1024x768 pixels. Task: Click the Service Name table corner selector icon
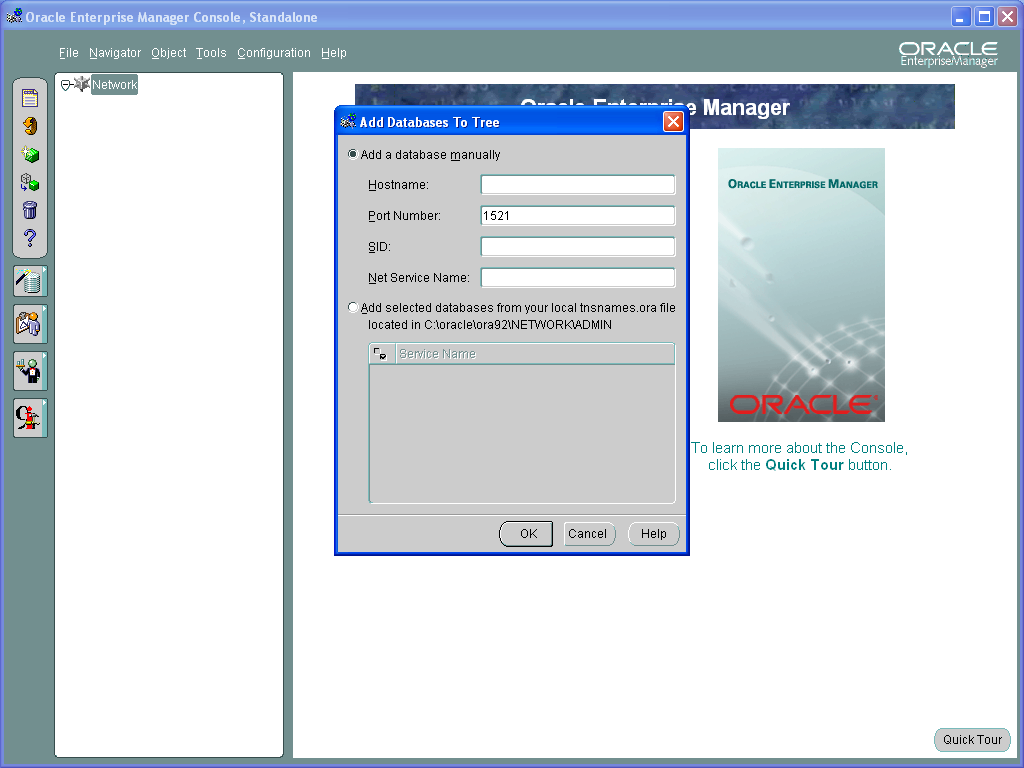click(x=381, y=354)
